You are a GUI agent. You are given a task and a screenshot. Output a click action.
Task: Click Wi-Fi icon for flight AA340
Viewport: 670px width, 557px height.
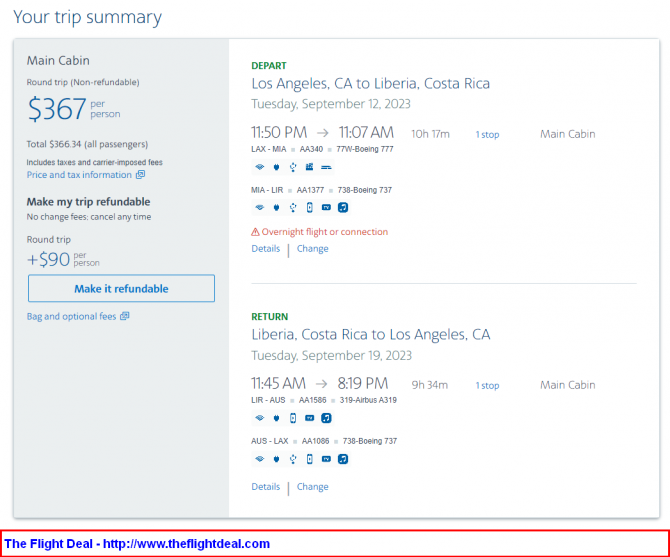259,167
